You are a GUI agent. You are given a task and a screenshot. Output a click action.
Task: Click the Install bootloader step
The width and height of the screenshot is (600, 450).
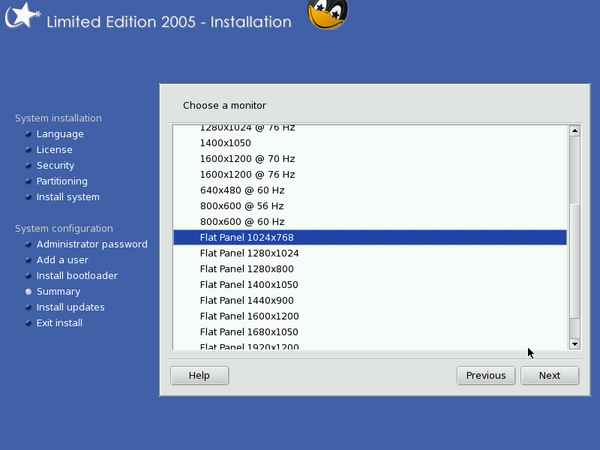pyautogui.click(x=77, y=276)
